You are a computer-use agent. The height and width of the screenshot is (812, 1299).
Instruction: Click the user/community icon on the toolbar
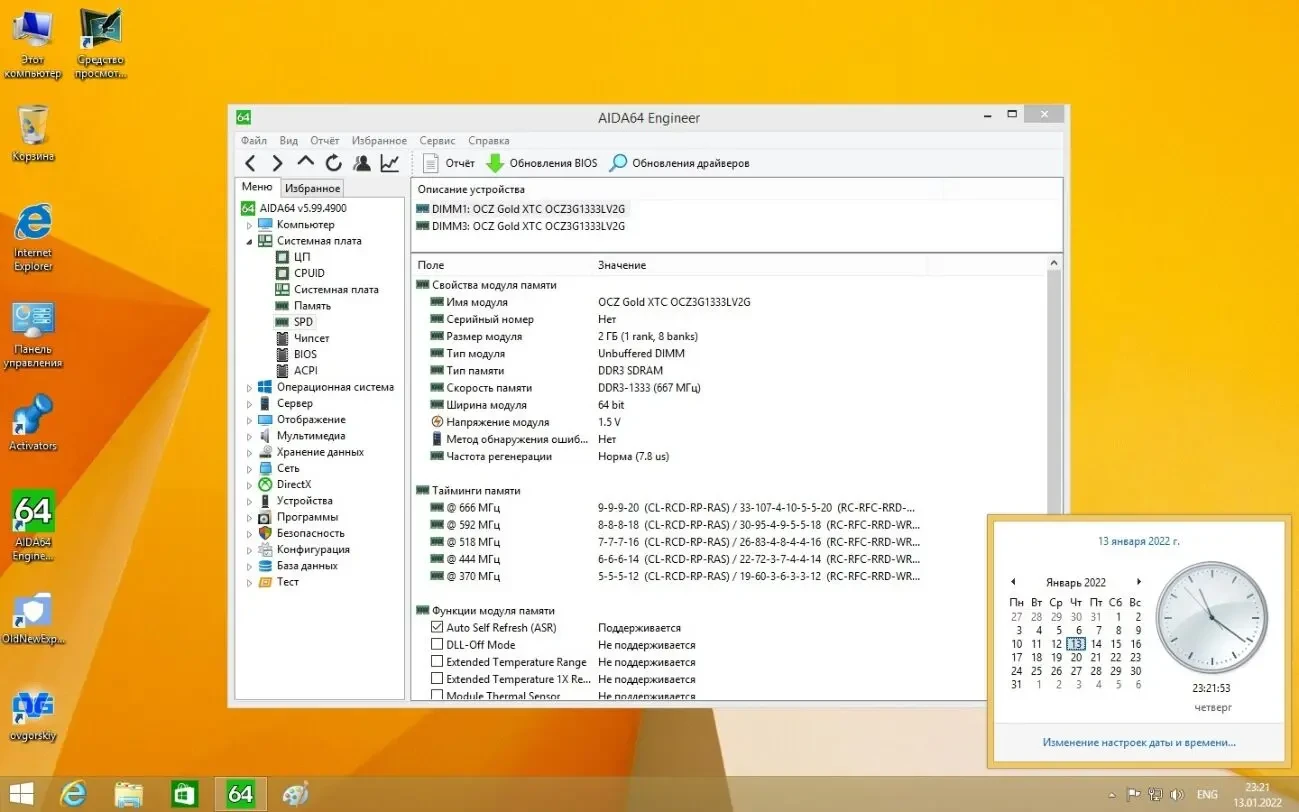click(361, 162)
